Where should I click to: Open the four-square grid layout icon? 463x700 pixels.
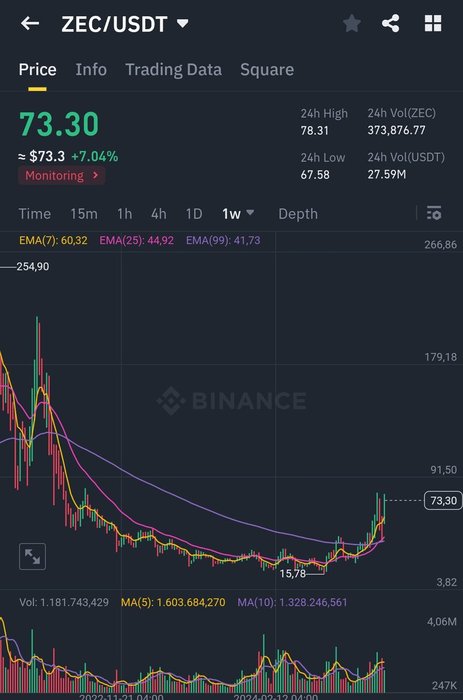433,23
